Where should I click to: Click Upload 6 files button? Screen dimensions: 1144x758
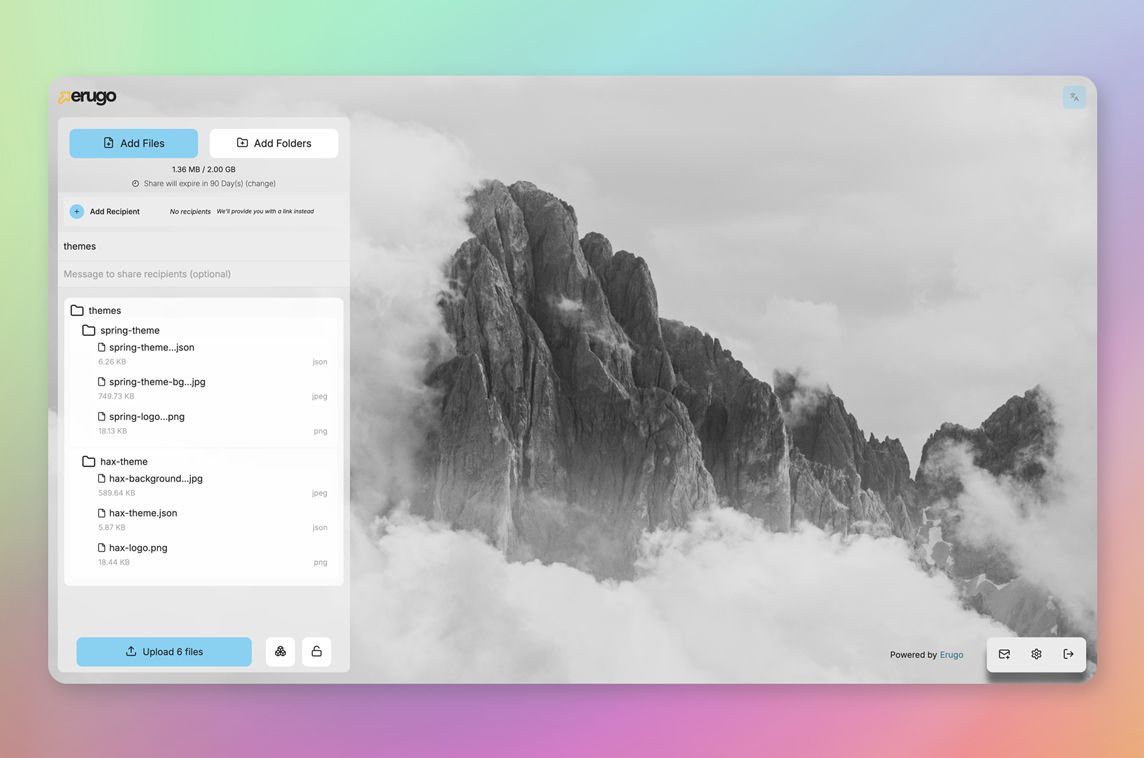click(x=164, y=651)
